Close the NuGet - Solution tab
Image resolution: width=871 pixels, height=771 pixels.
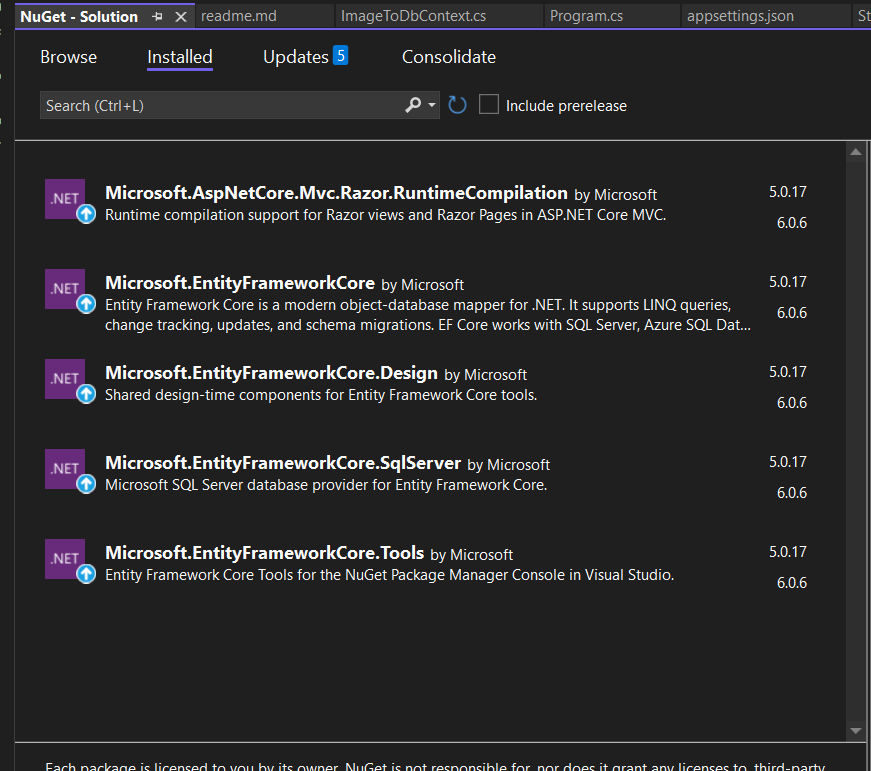(181, 17)
